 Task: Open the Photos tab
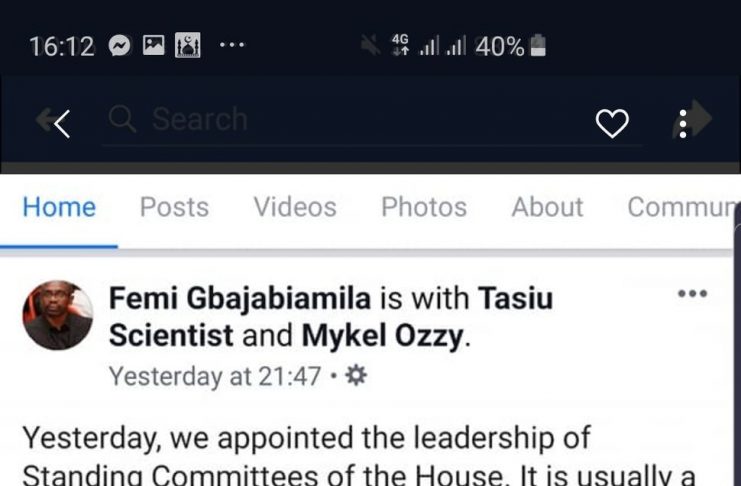click(x=424, y=207)
